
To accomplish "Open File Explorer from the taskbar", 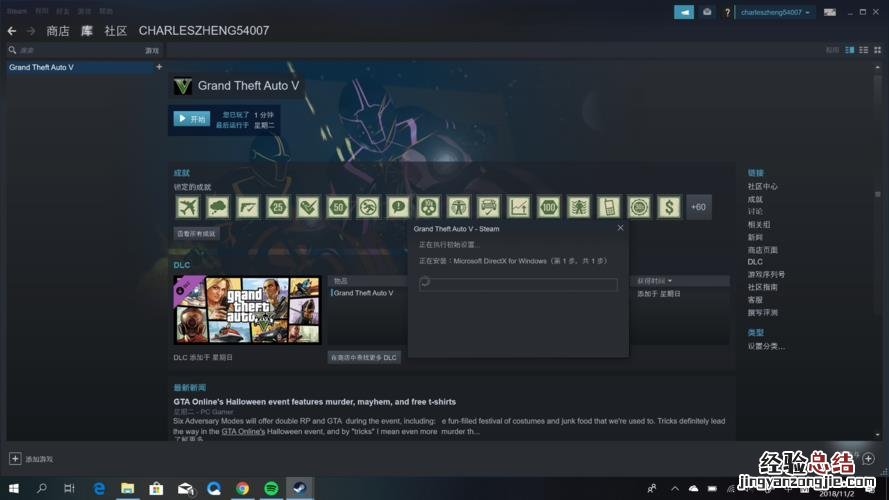I will tap(128, 488).
